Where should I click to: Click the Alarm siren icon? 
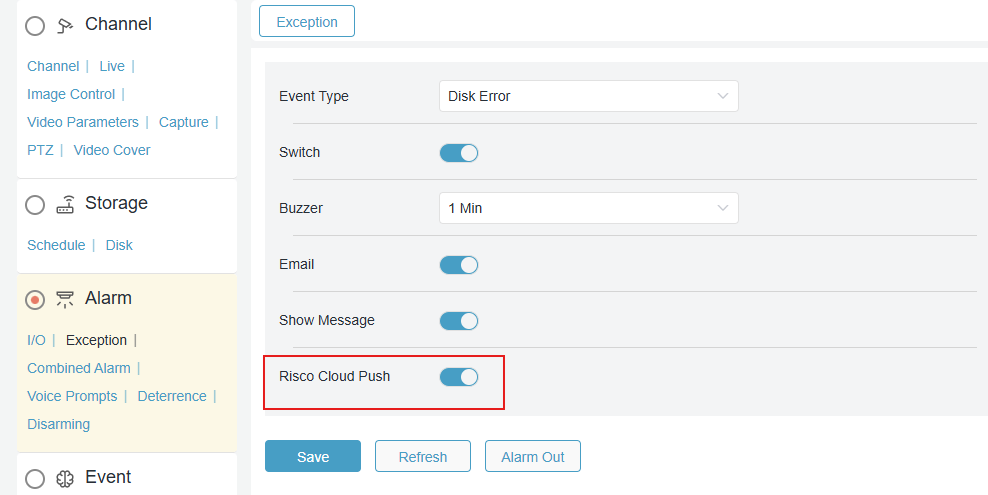point(65,299)
